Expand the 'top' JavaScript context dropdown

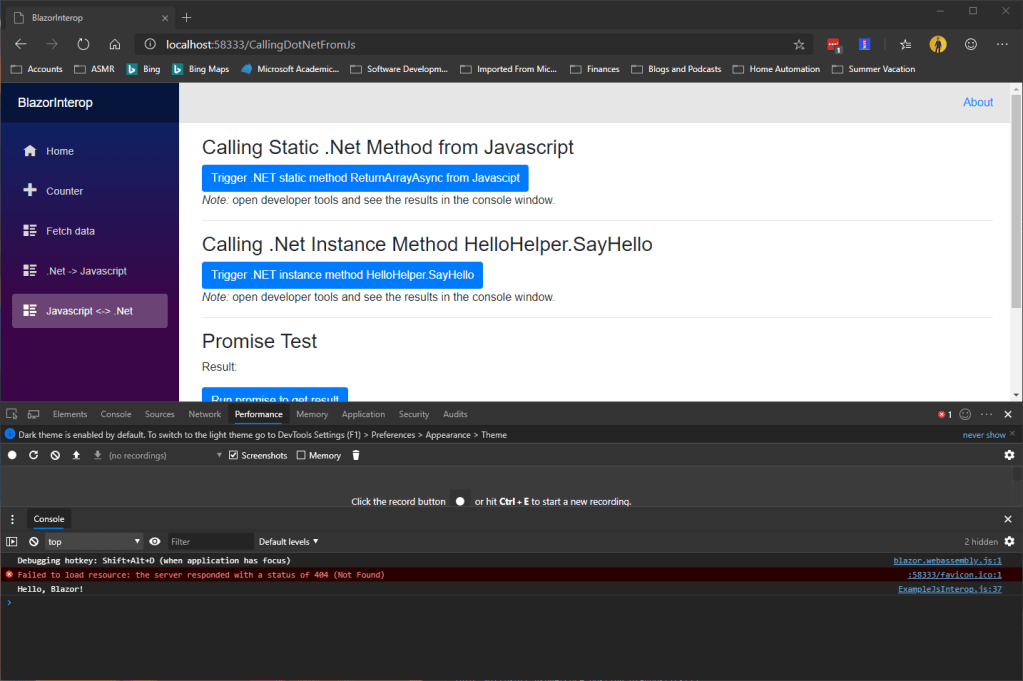[94, 541]
